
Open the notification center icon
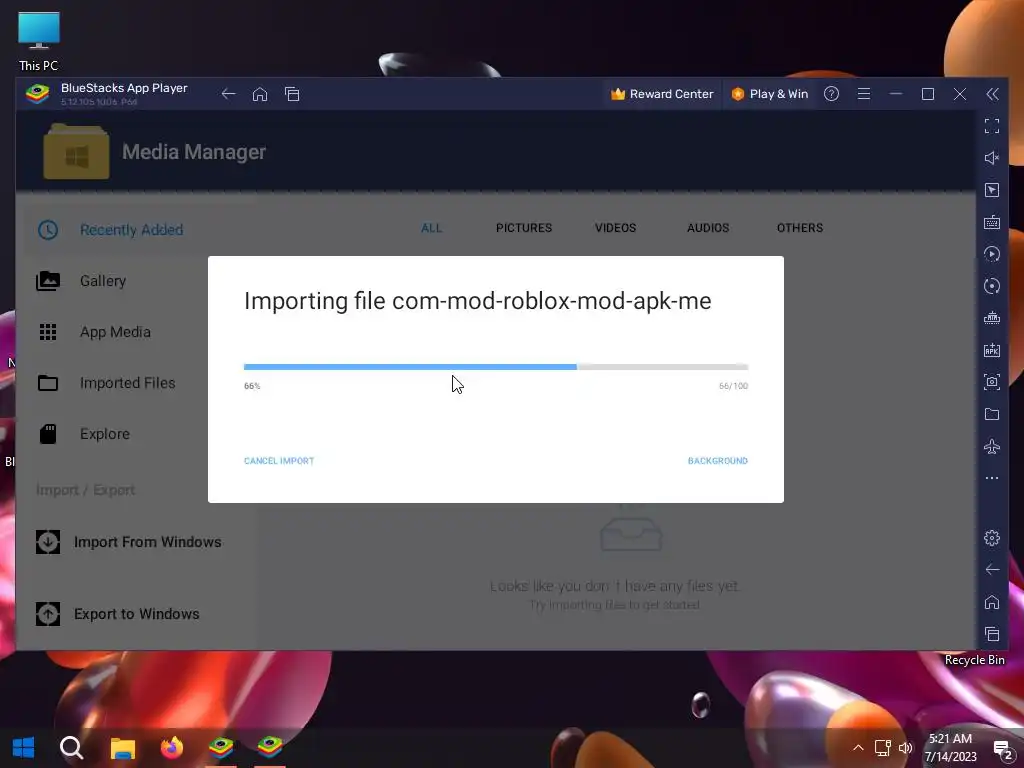[1002, 748]
